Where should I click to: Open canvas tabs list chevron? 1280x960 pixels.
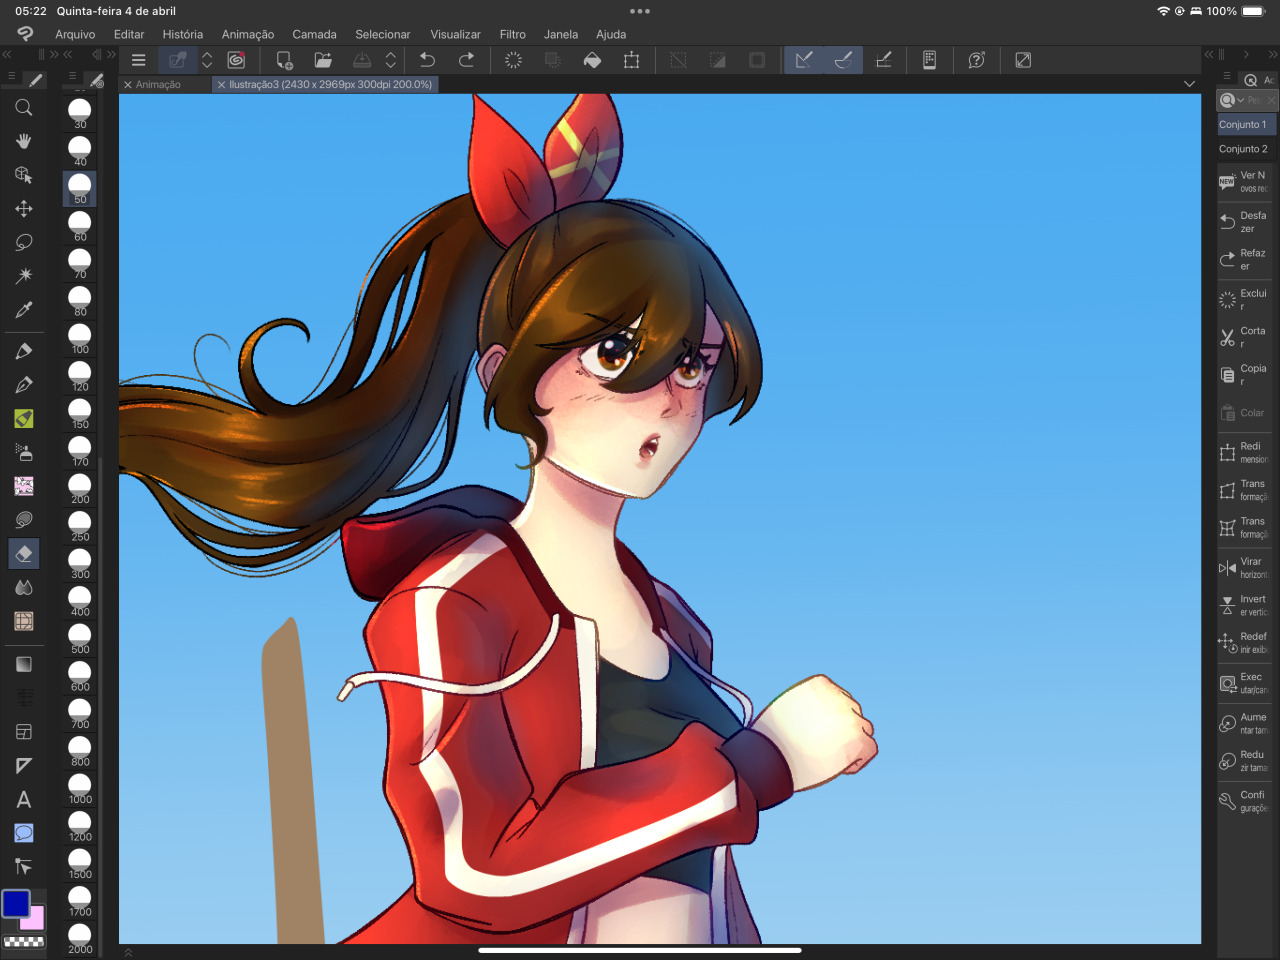(1189, 84)
